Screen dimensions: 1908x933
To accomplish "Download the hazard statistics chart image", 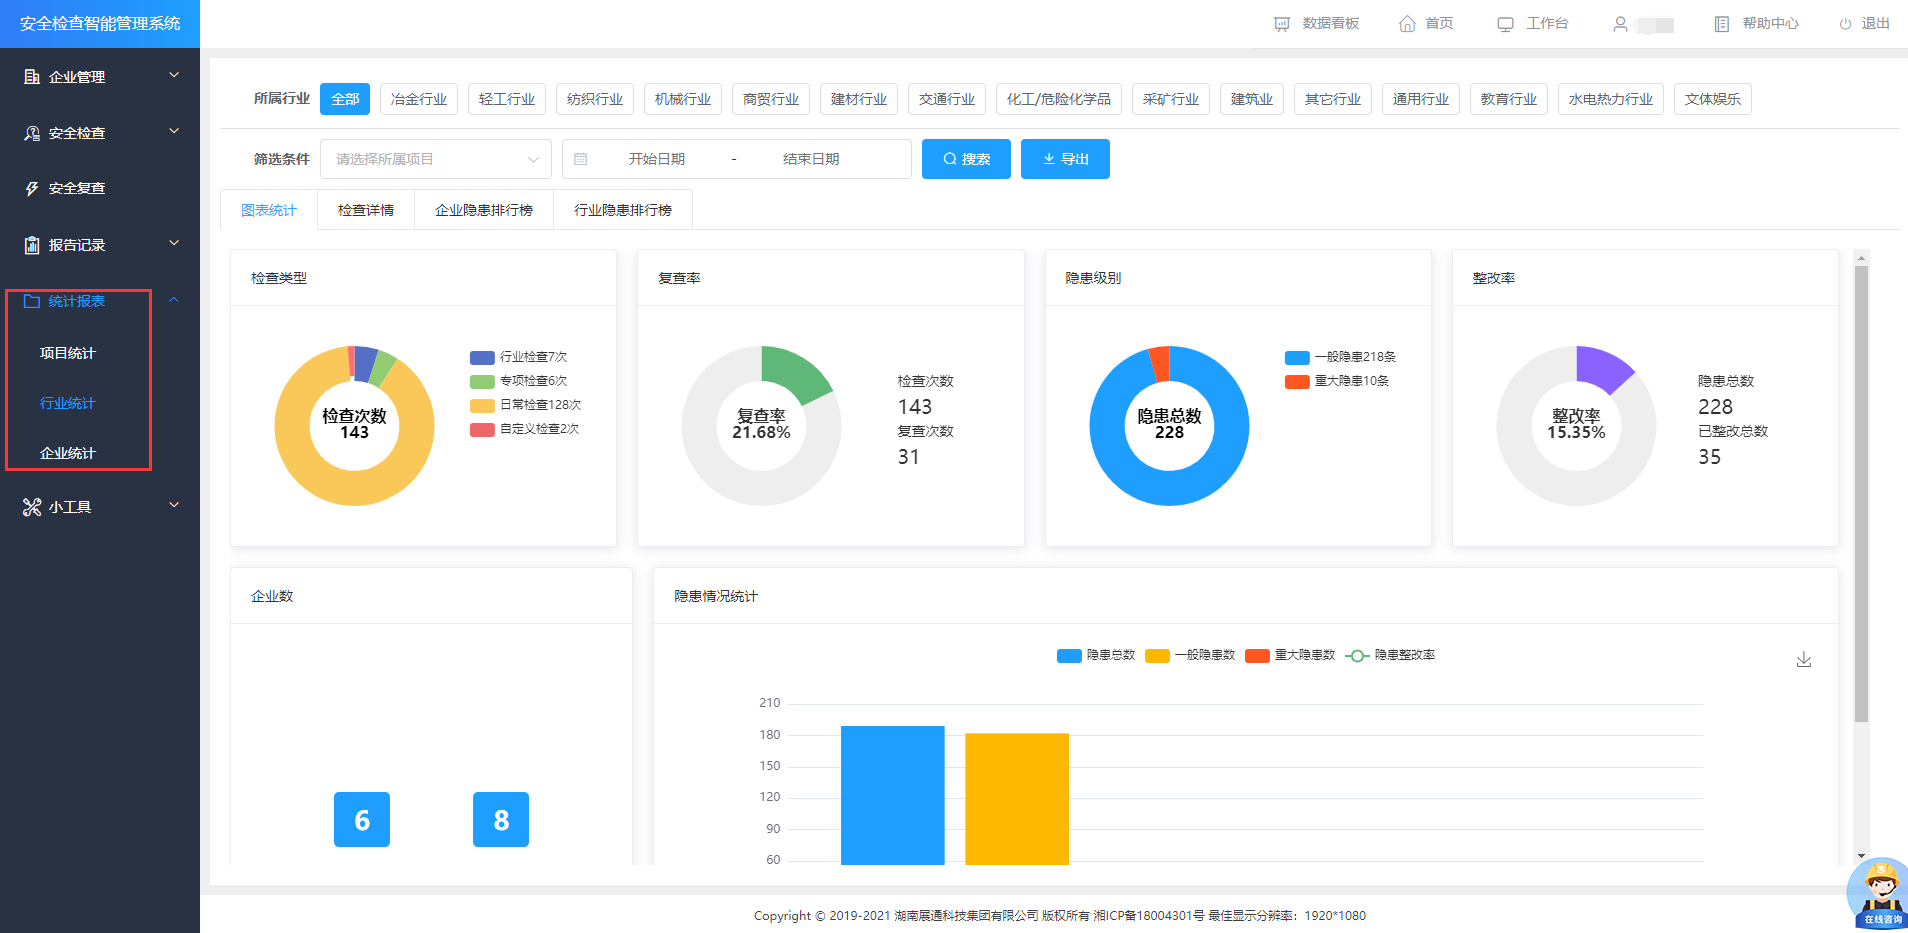I will (x=1803, y=660).
